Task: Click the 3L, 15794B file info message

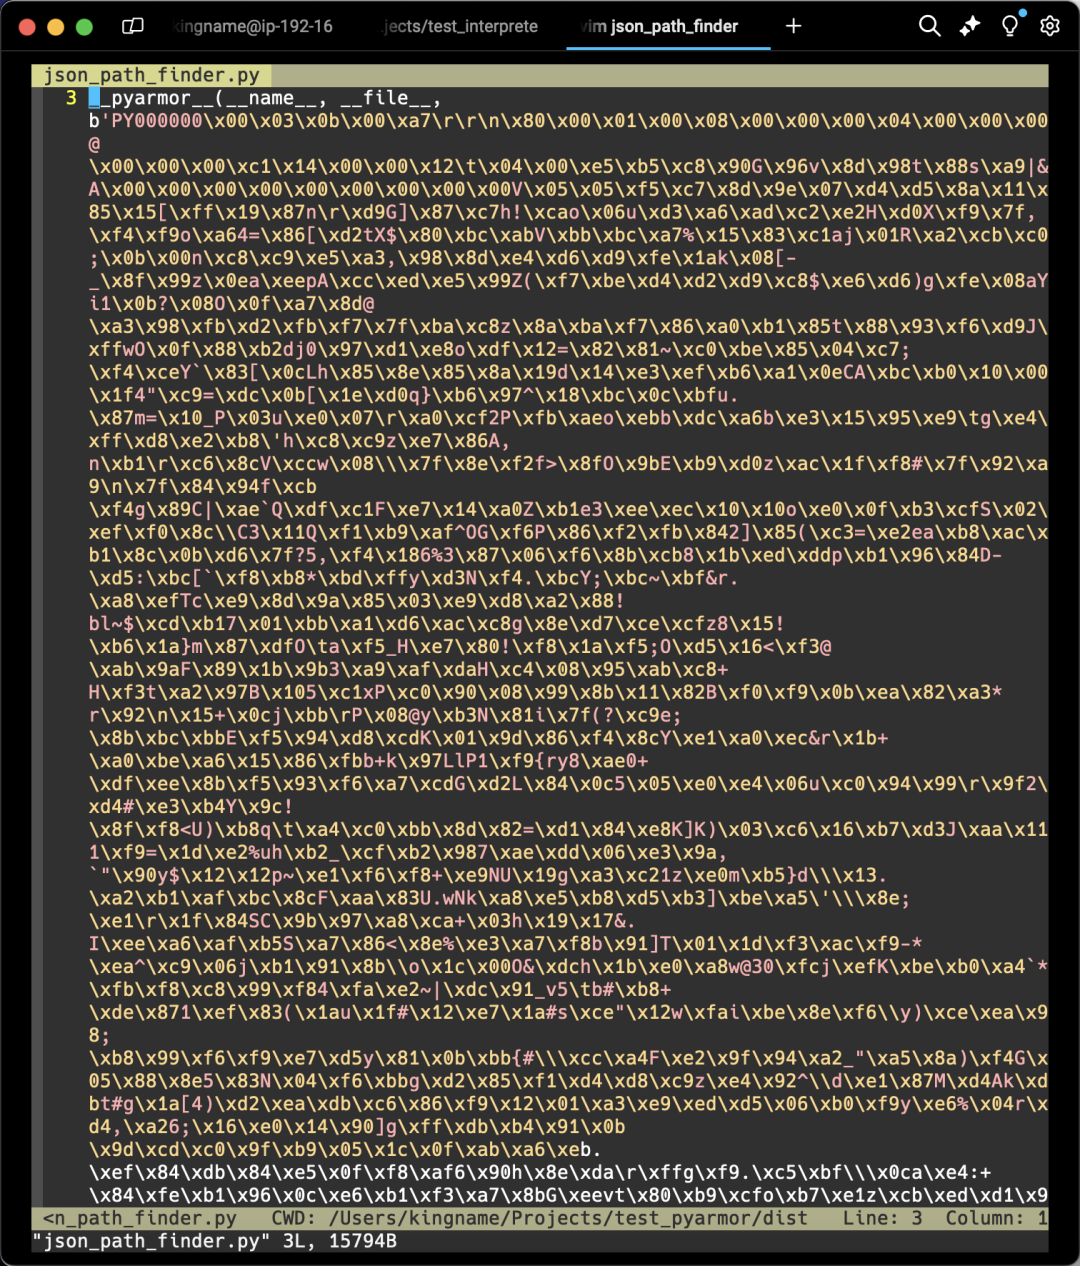Action: [330, 1241]
